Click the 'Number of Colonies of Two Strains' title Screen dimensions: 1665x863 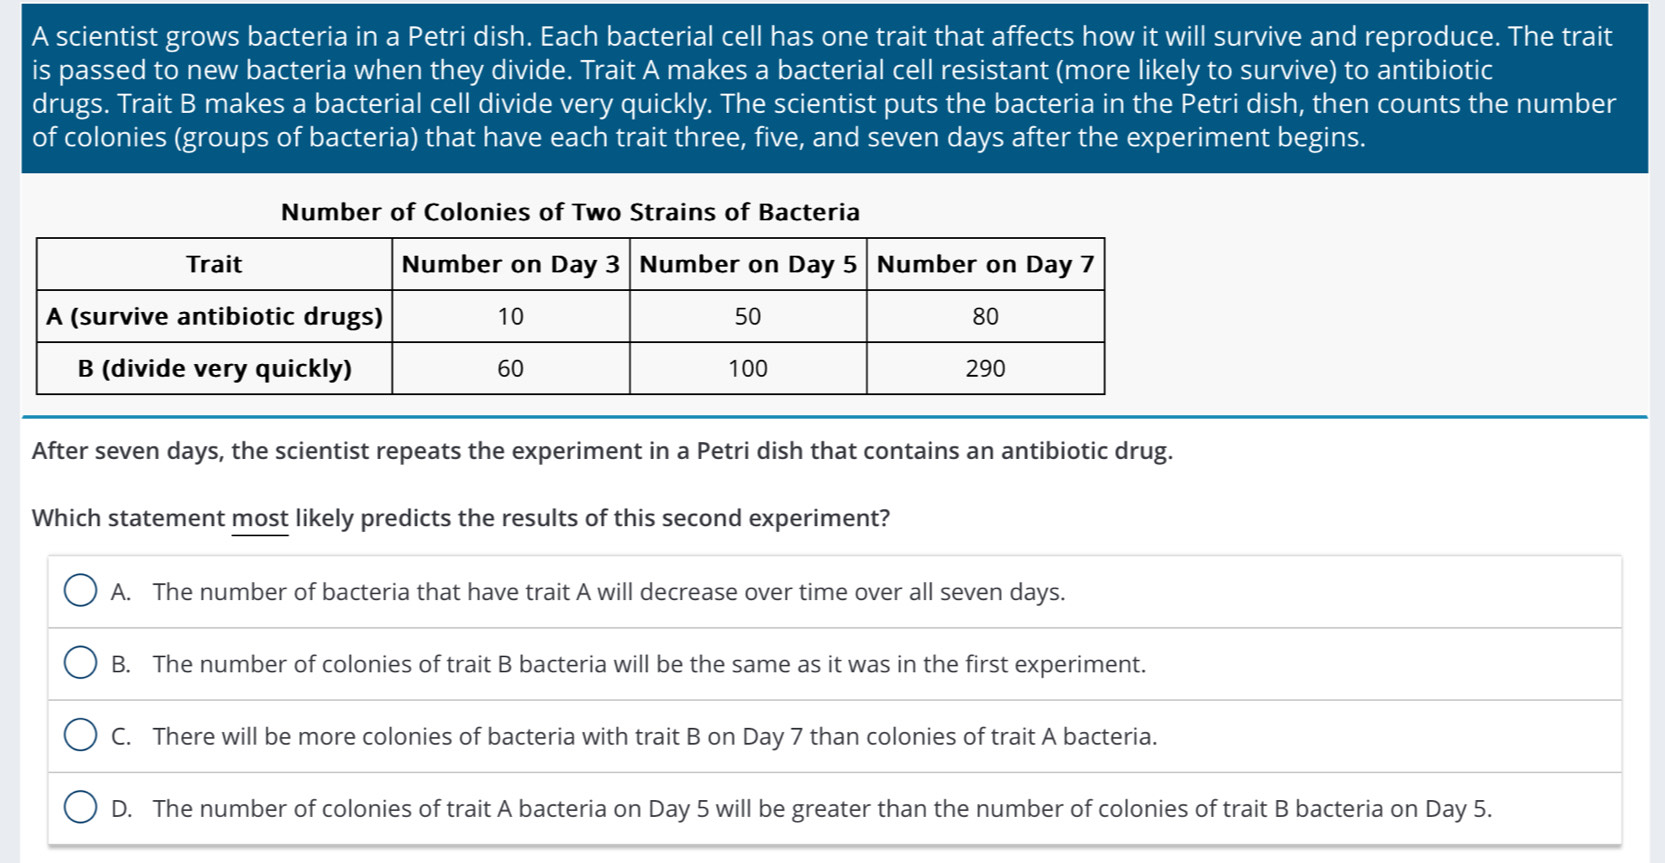[570, 212]
